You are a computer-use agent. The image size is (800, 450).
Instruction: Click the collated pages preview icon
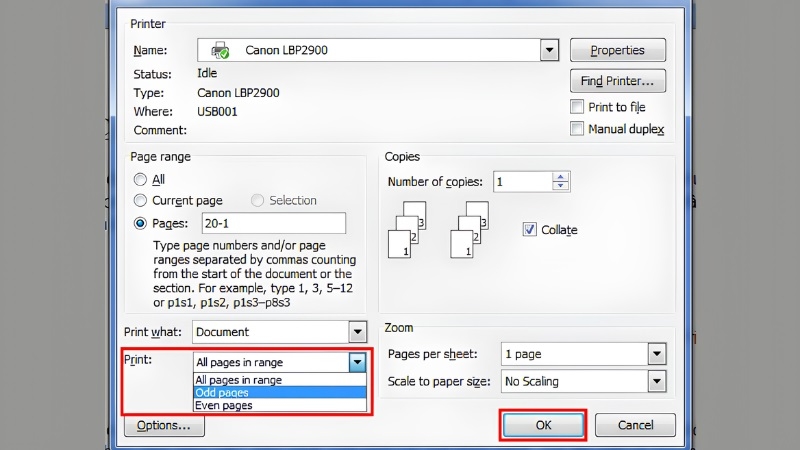tap(407, 230)
